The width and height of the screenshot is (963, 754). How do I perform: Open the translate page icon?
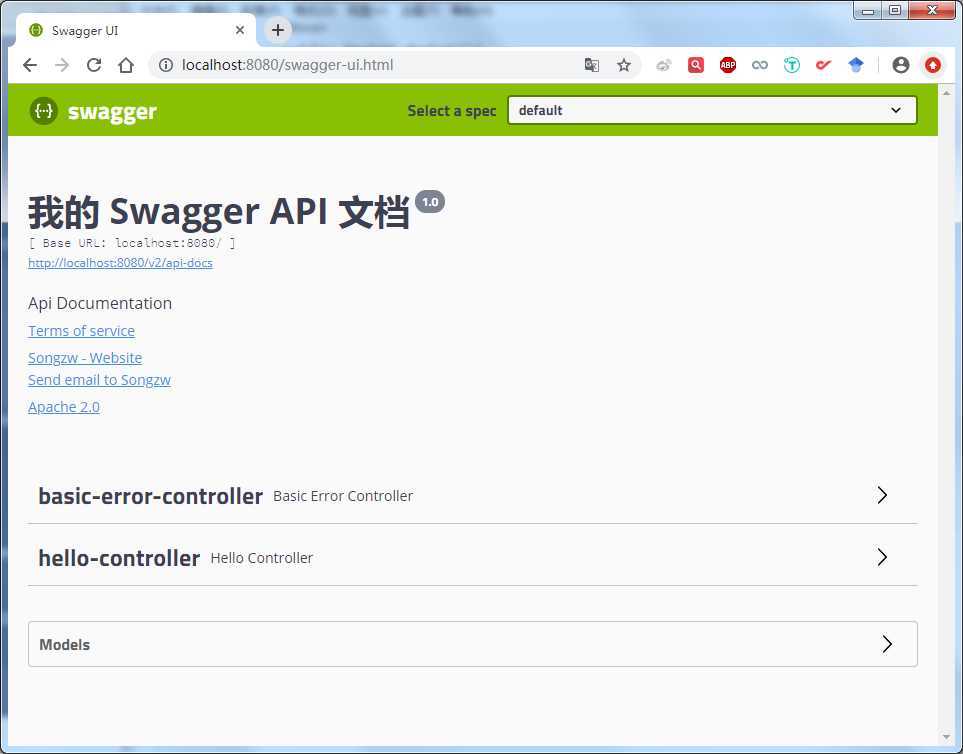[x=591, y=65]
